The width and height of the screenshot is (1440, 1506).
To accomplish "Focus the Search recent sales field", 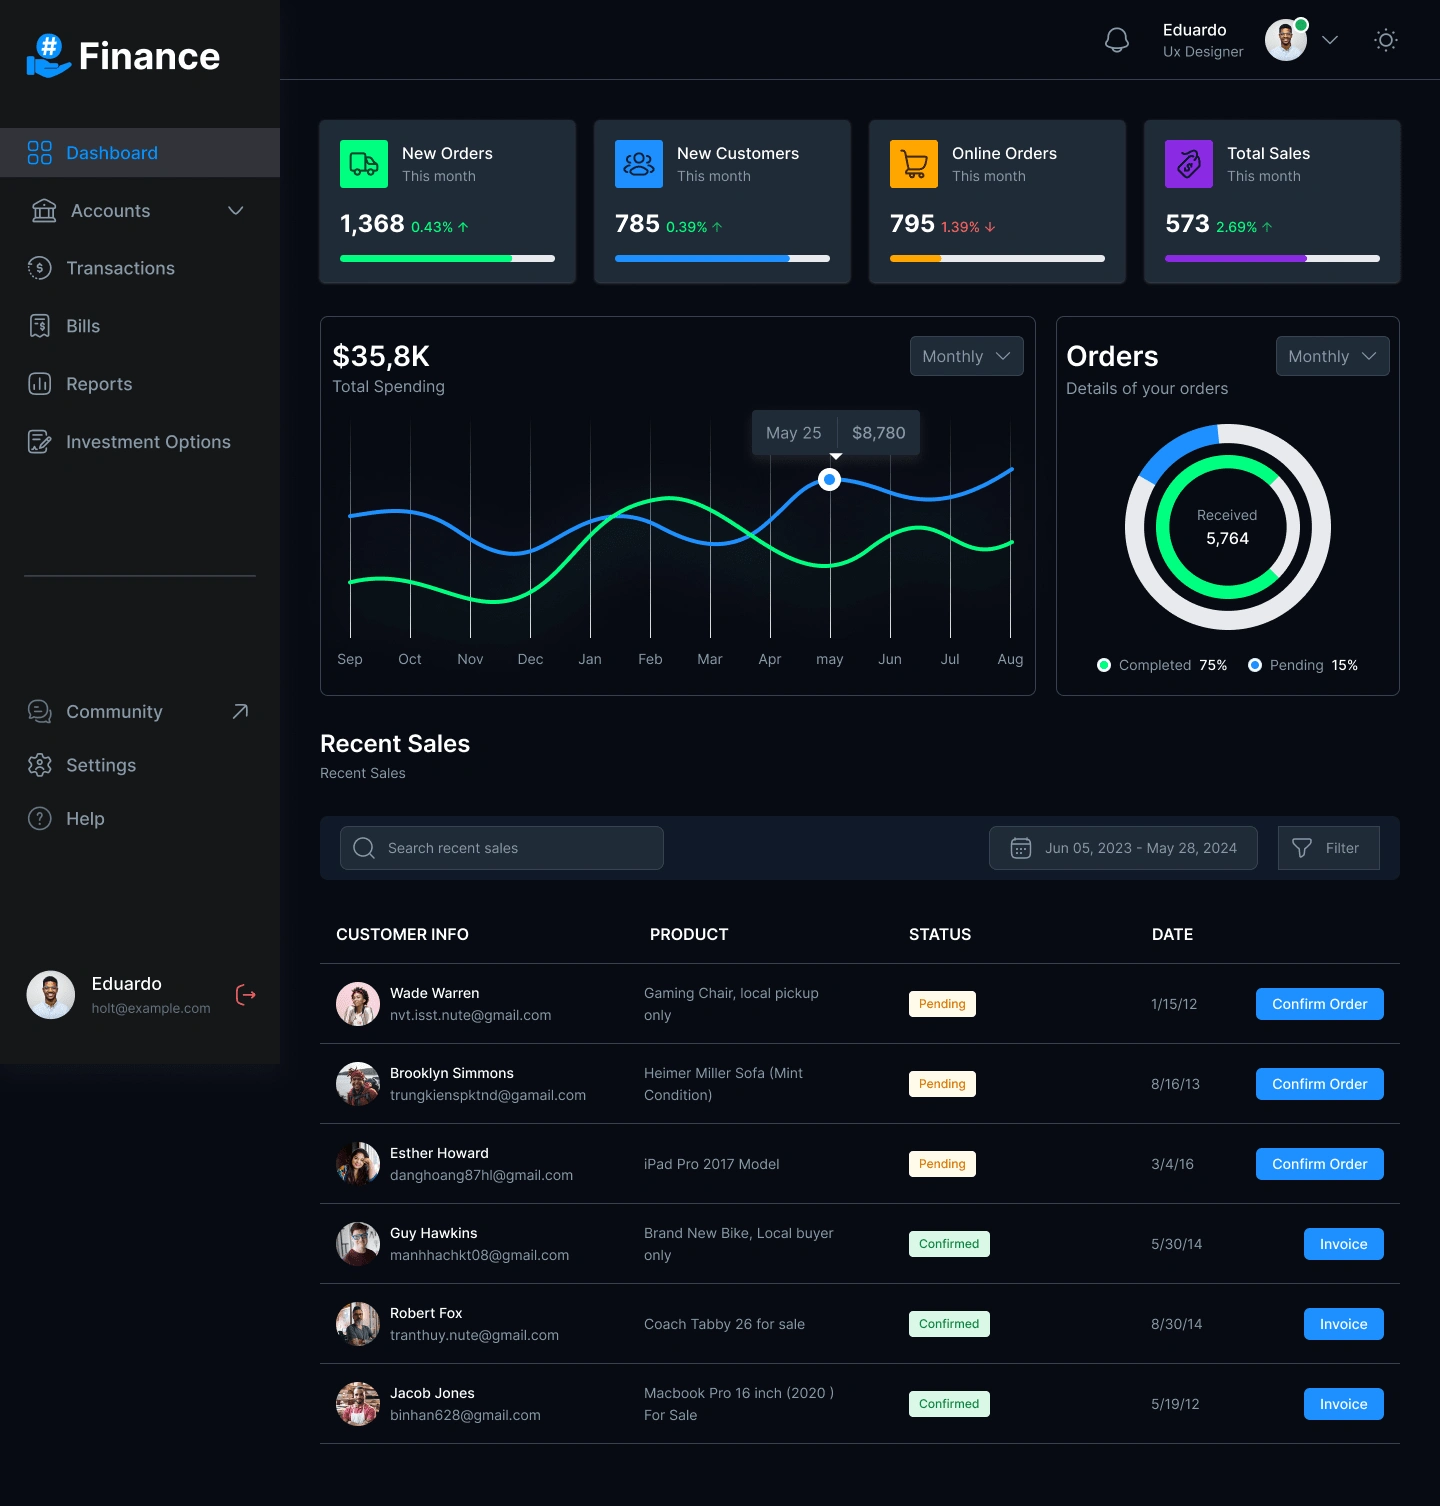I will [502, 848].
